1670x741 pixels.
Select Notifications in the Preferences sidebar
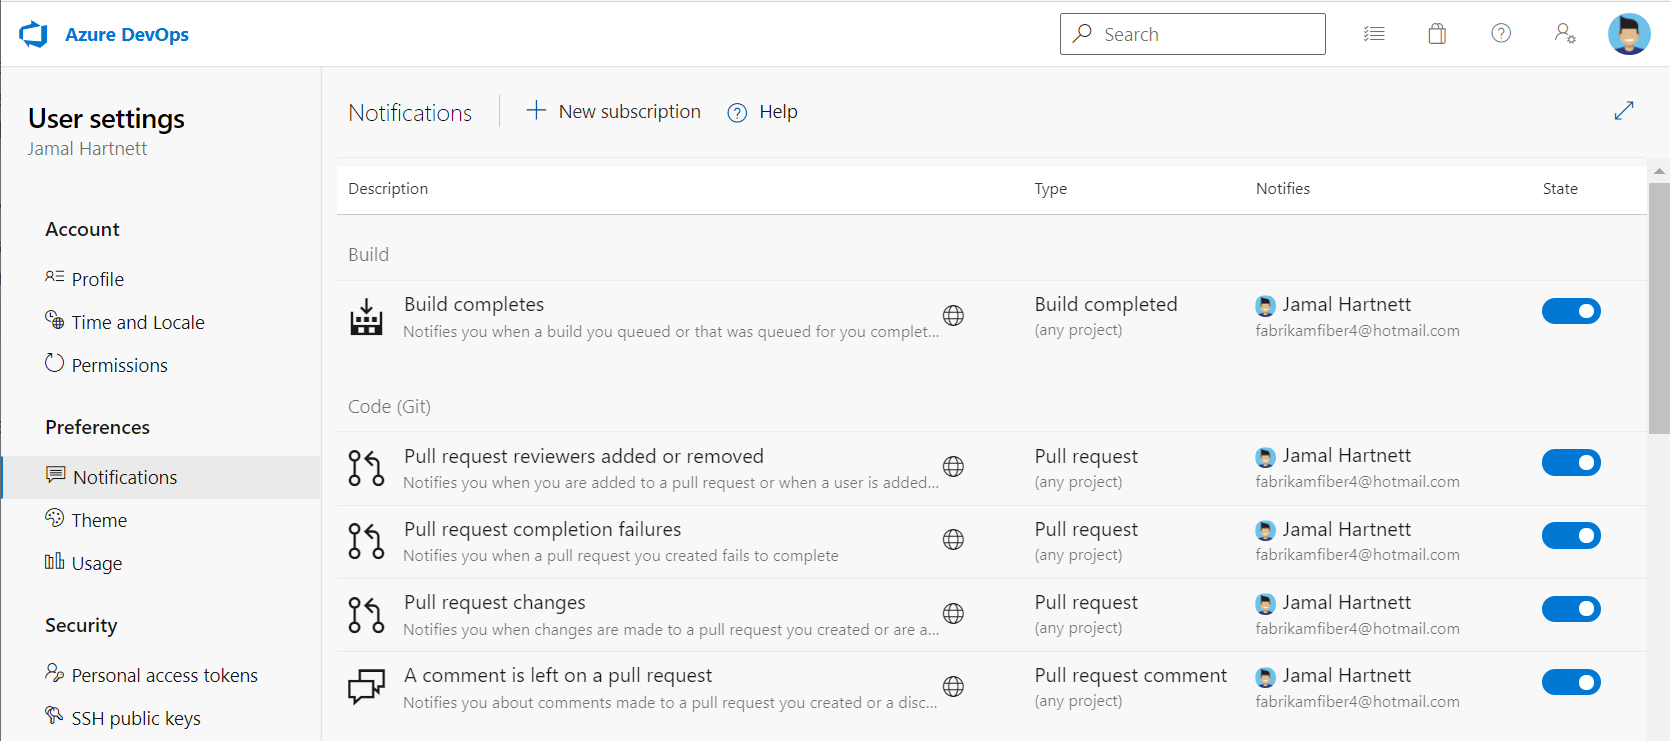[x=125, y=478]
